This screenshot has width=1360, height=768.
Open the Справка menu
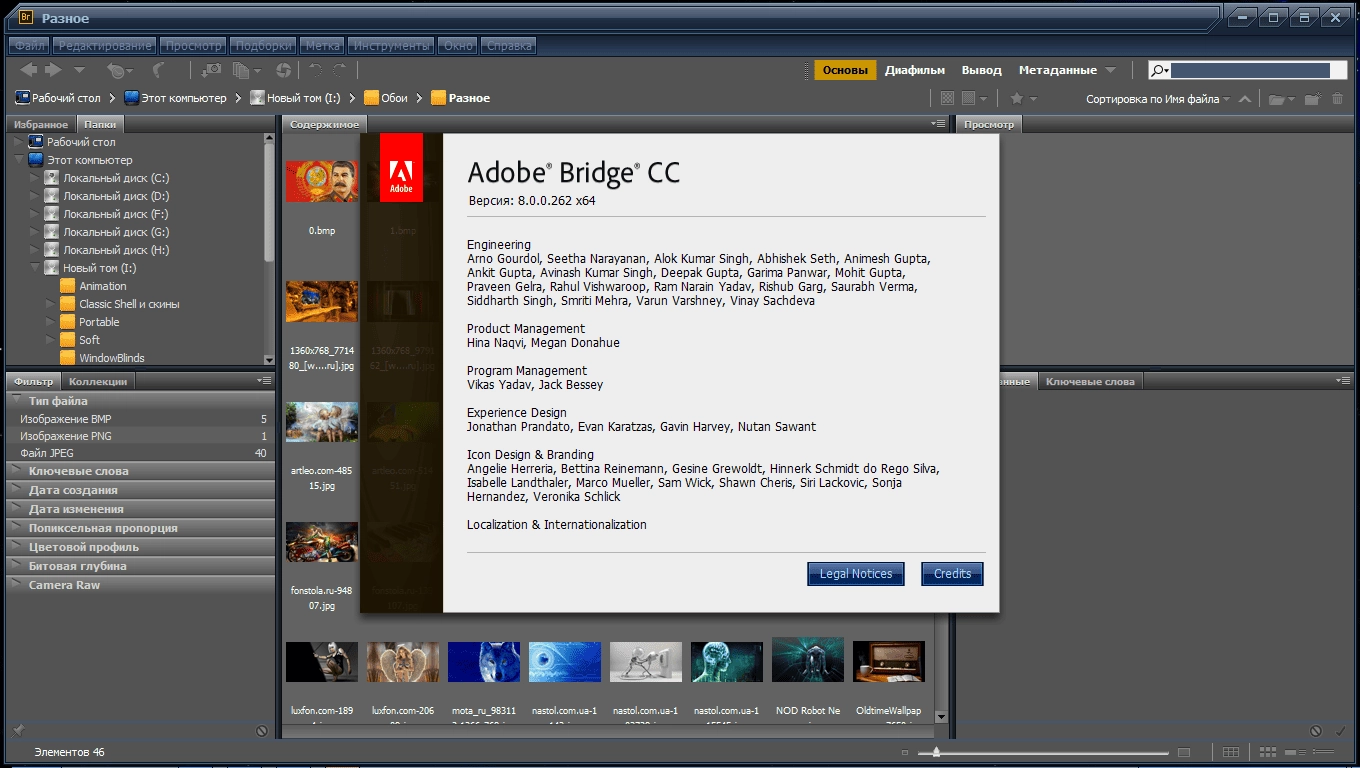(508, 45)
